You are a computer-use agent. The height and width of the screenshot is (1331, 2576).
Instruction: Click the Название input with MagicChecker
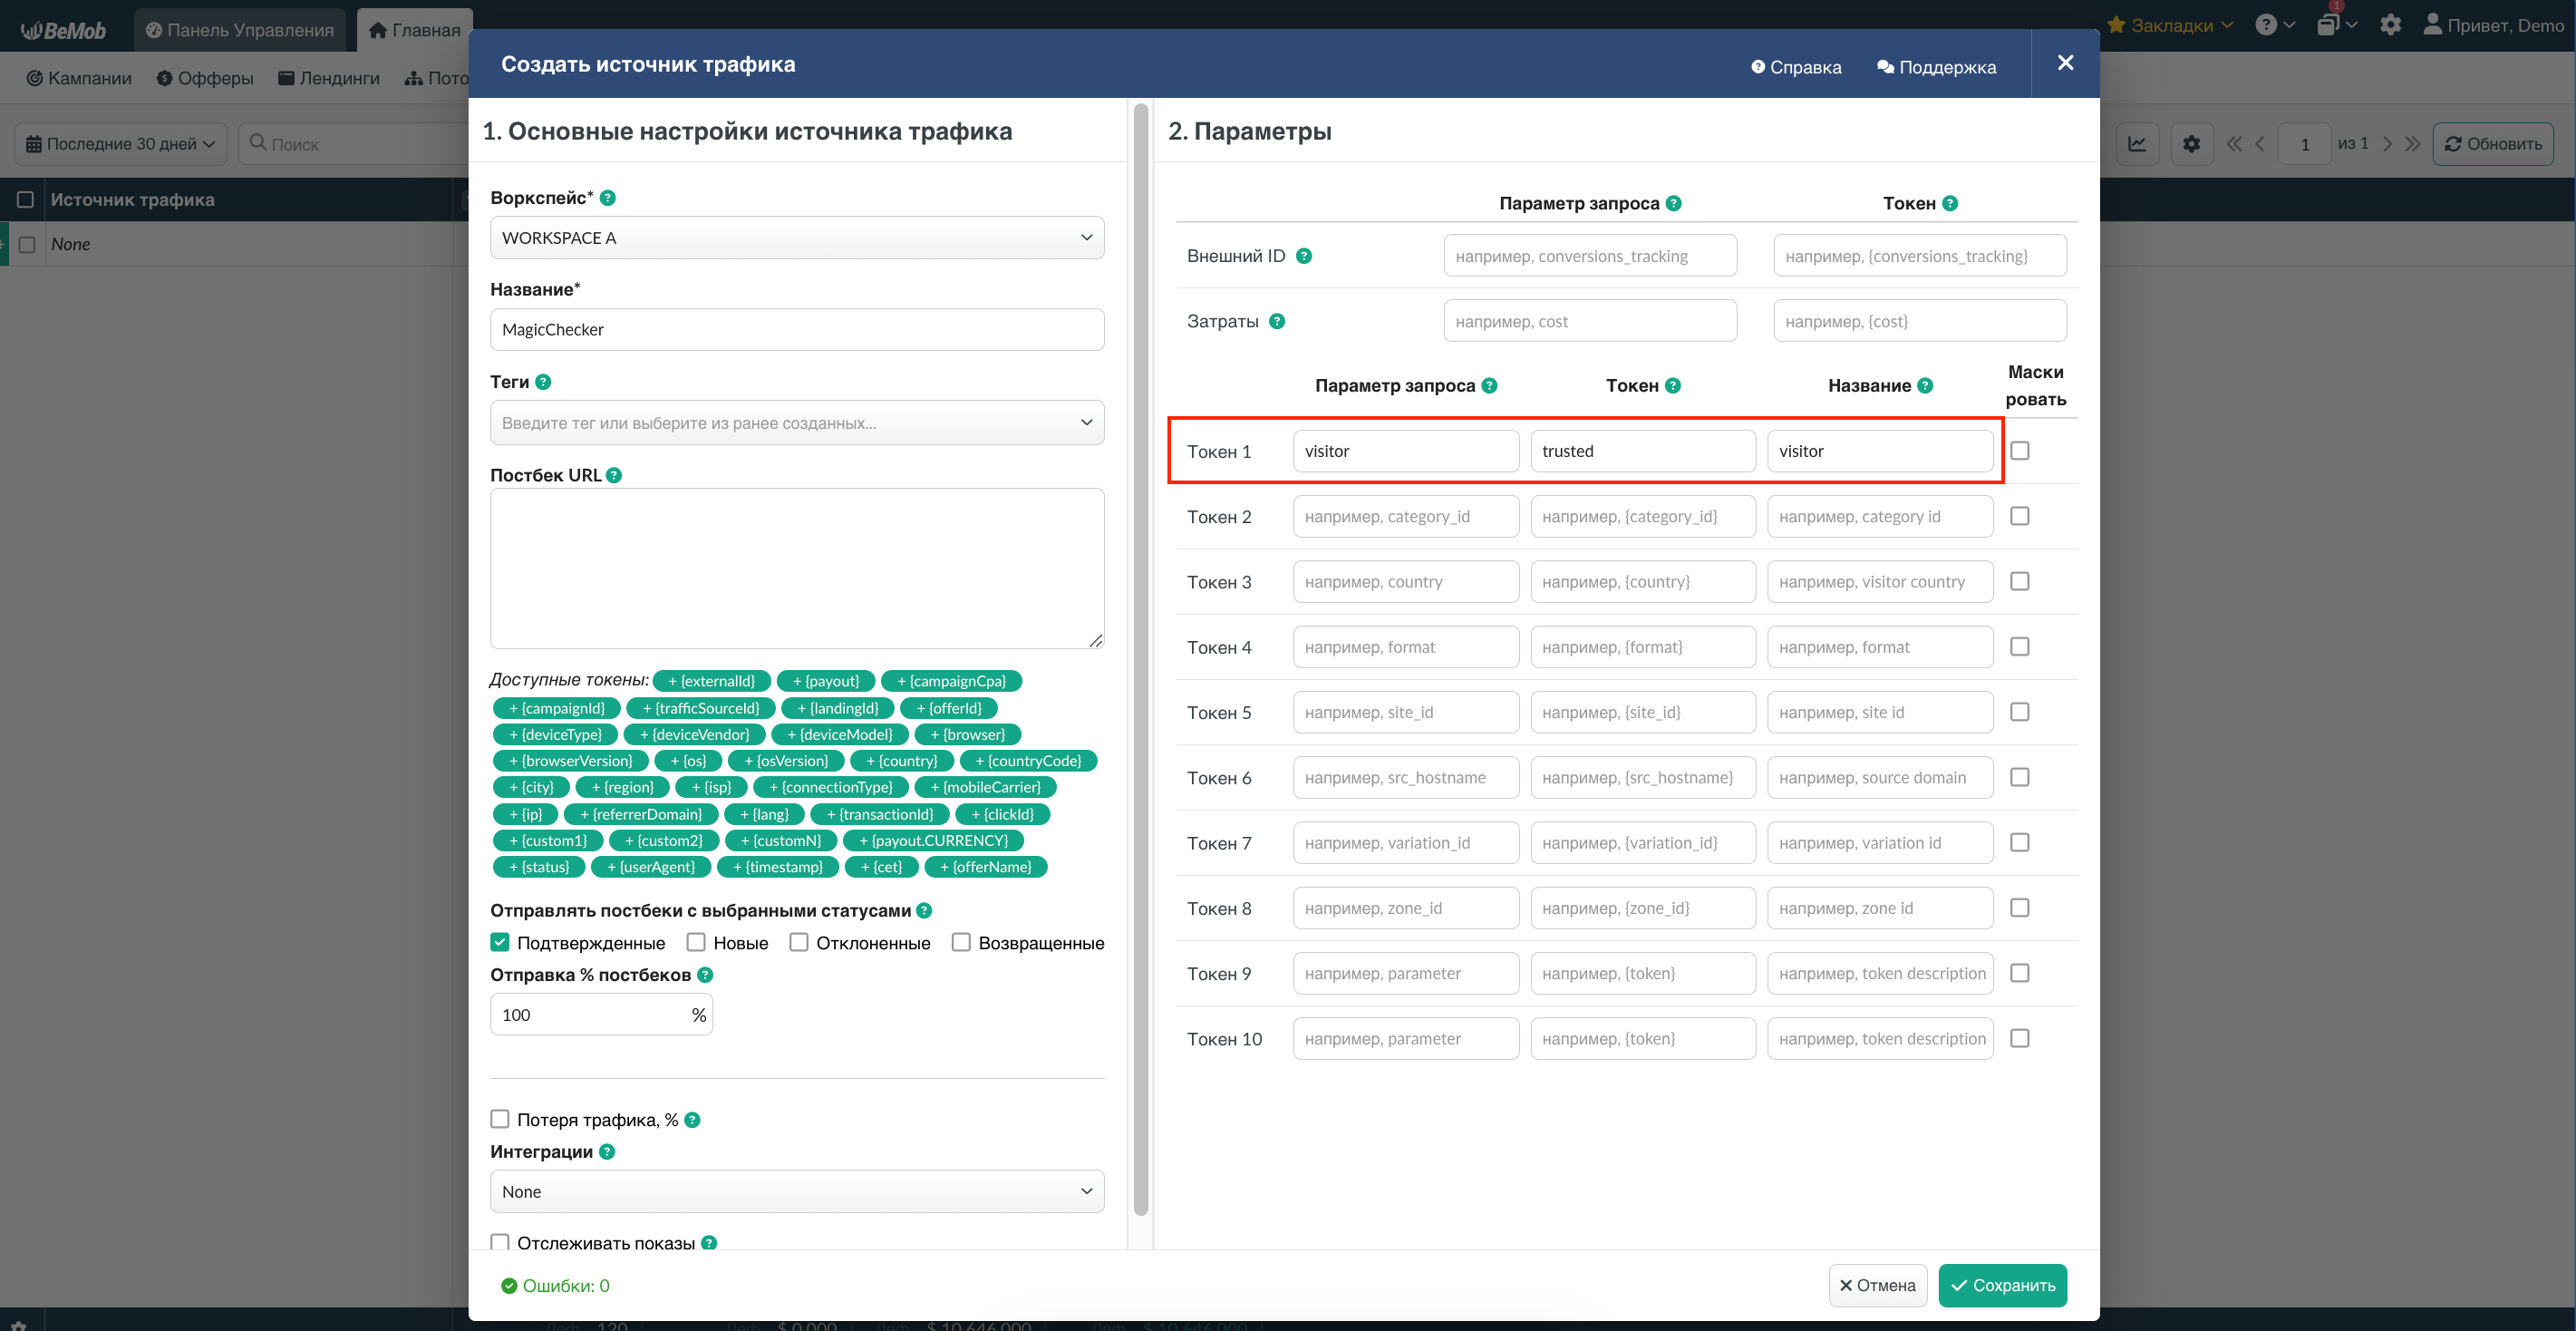coord(797,330)
